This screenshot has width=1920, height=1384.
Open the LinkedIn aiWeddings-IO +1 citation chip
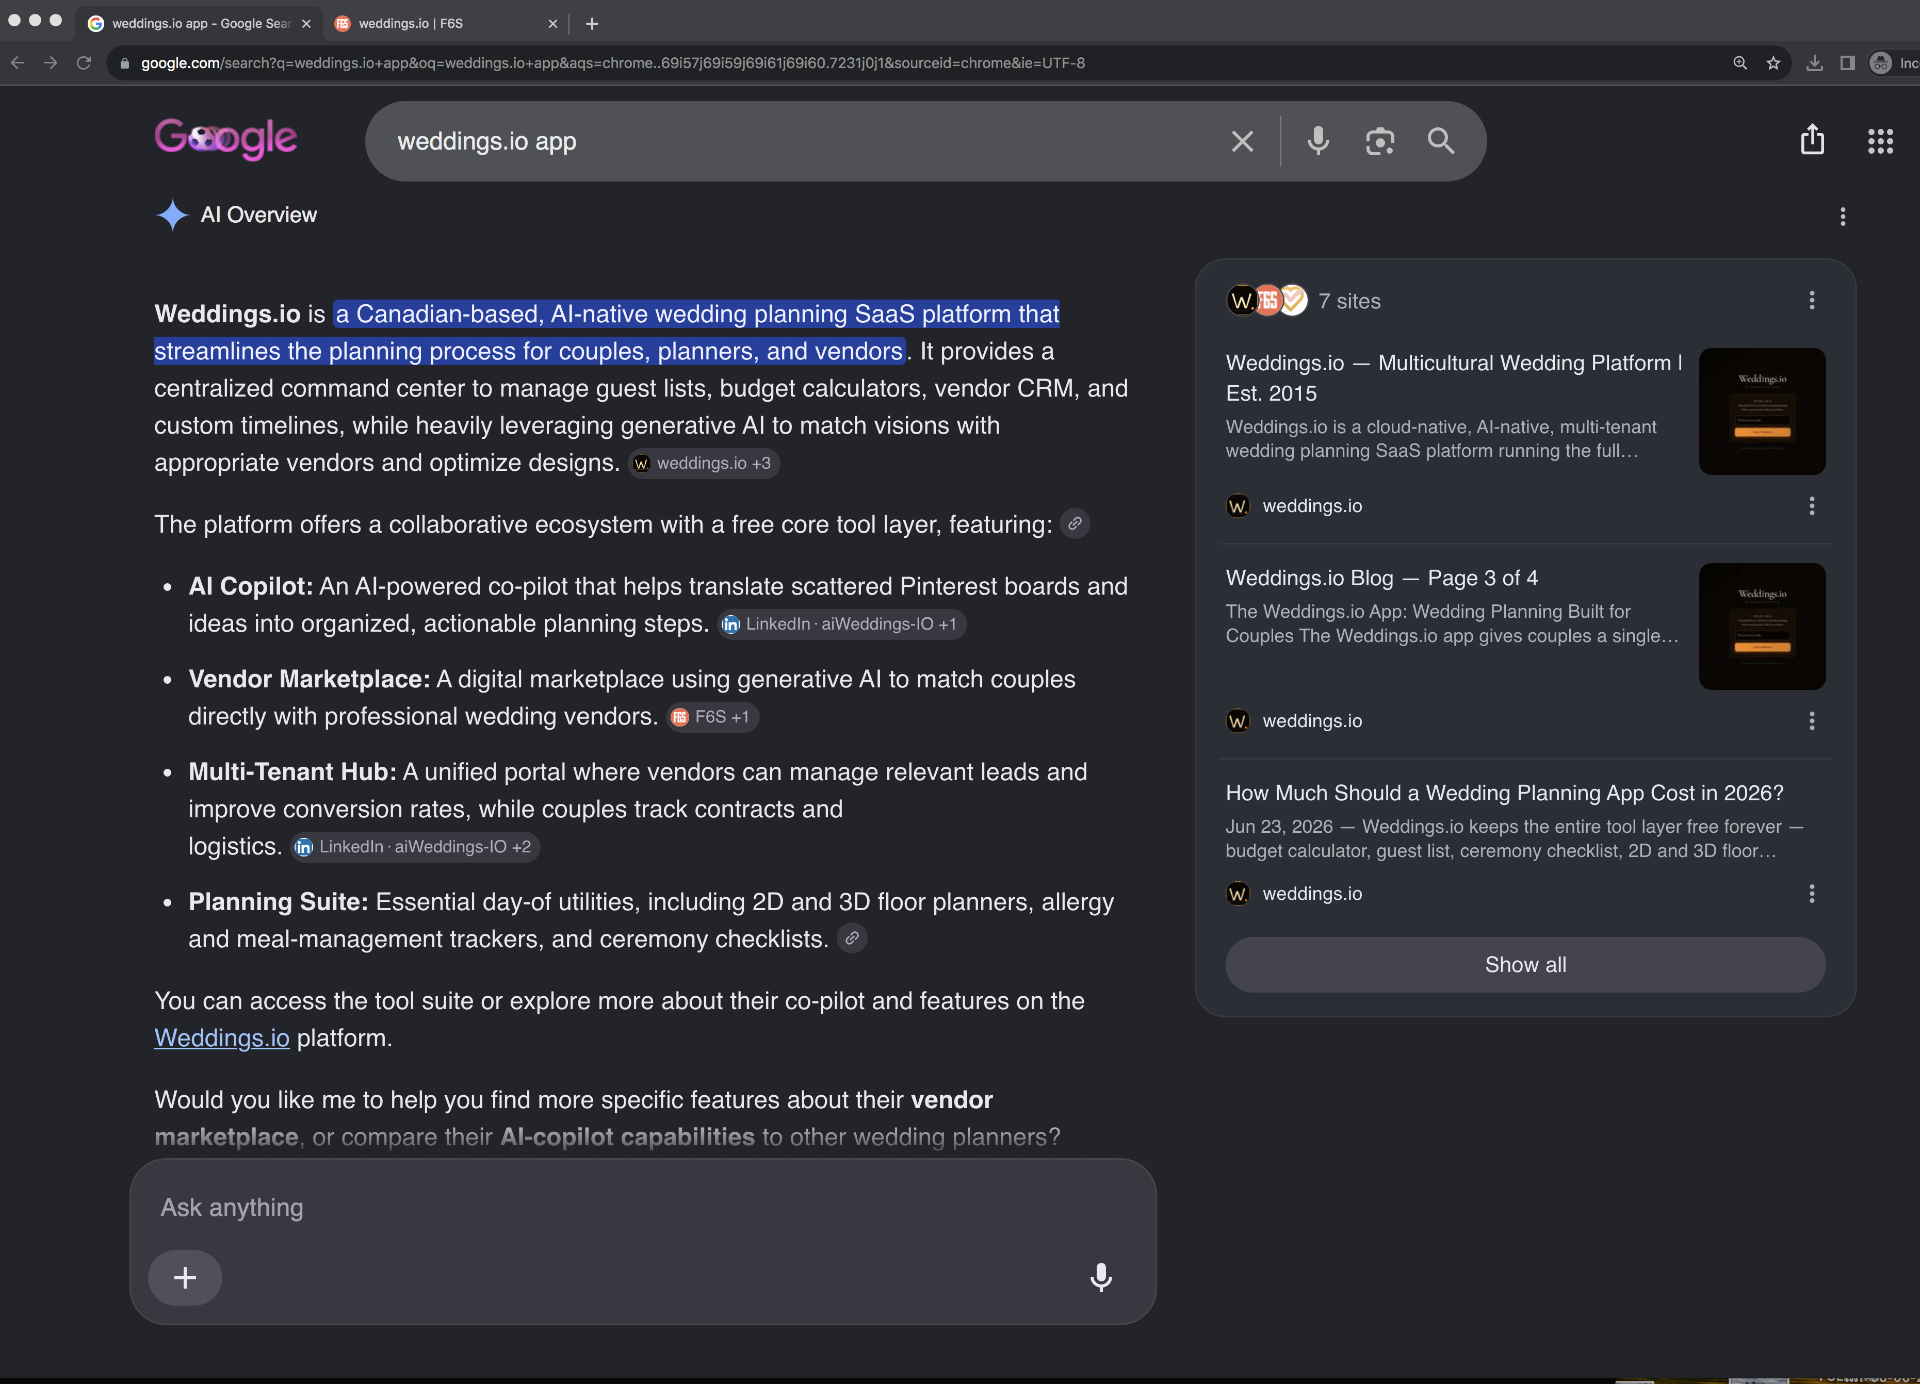[x=841, y=624]
